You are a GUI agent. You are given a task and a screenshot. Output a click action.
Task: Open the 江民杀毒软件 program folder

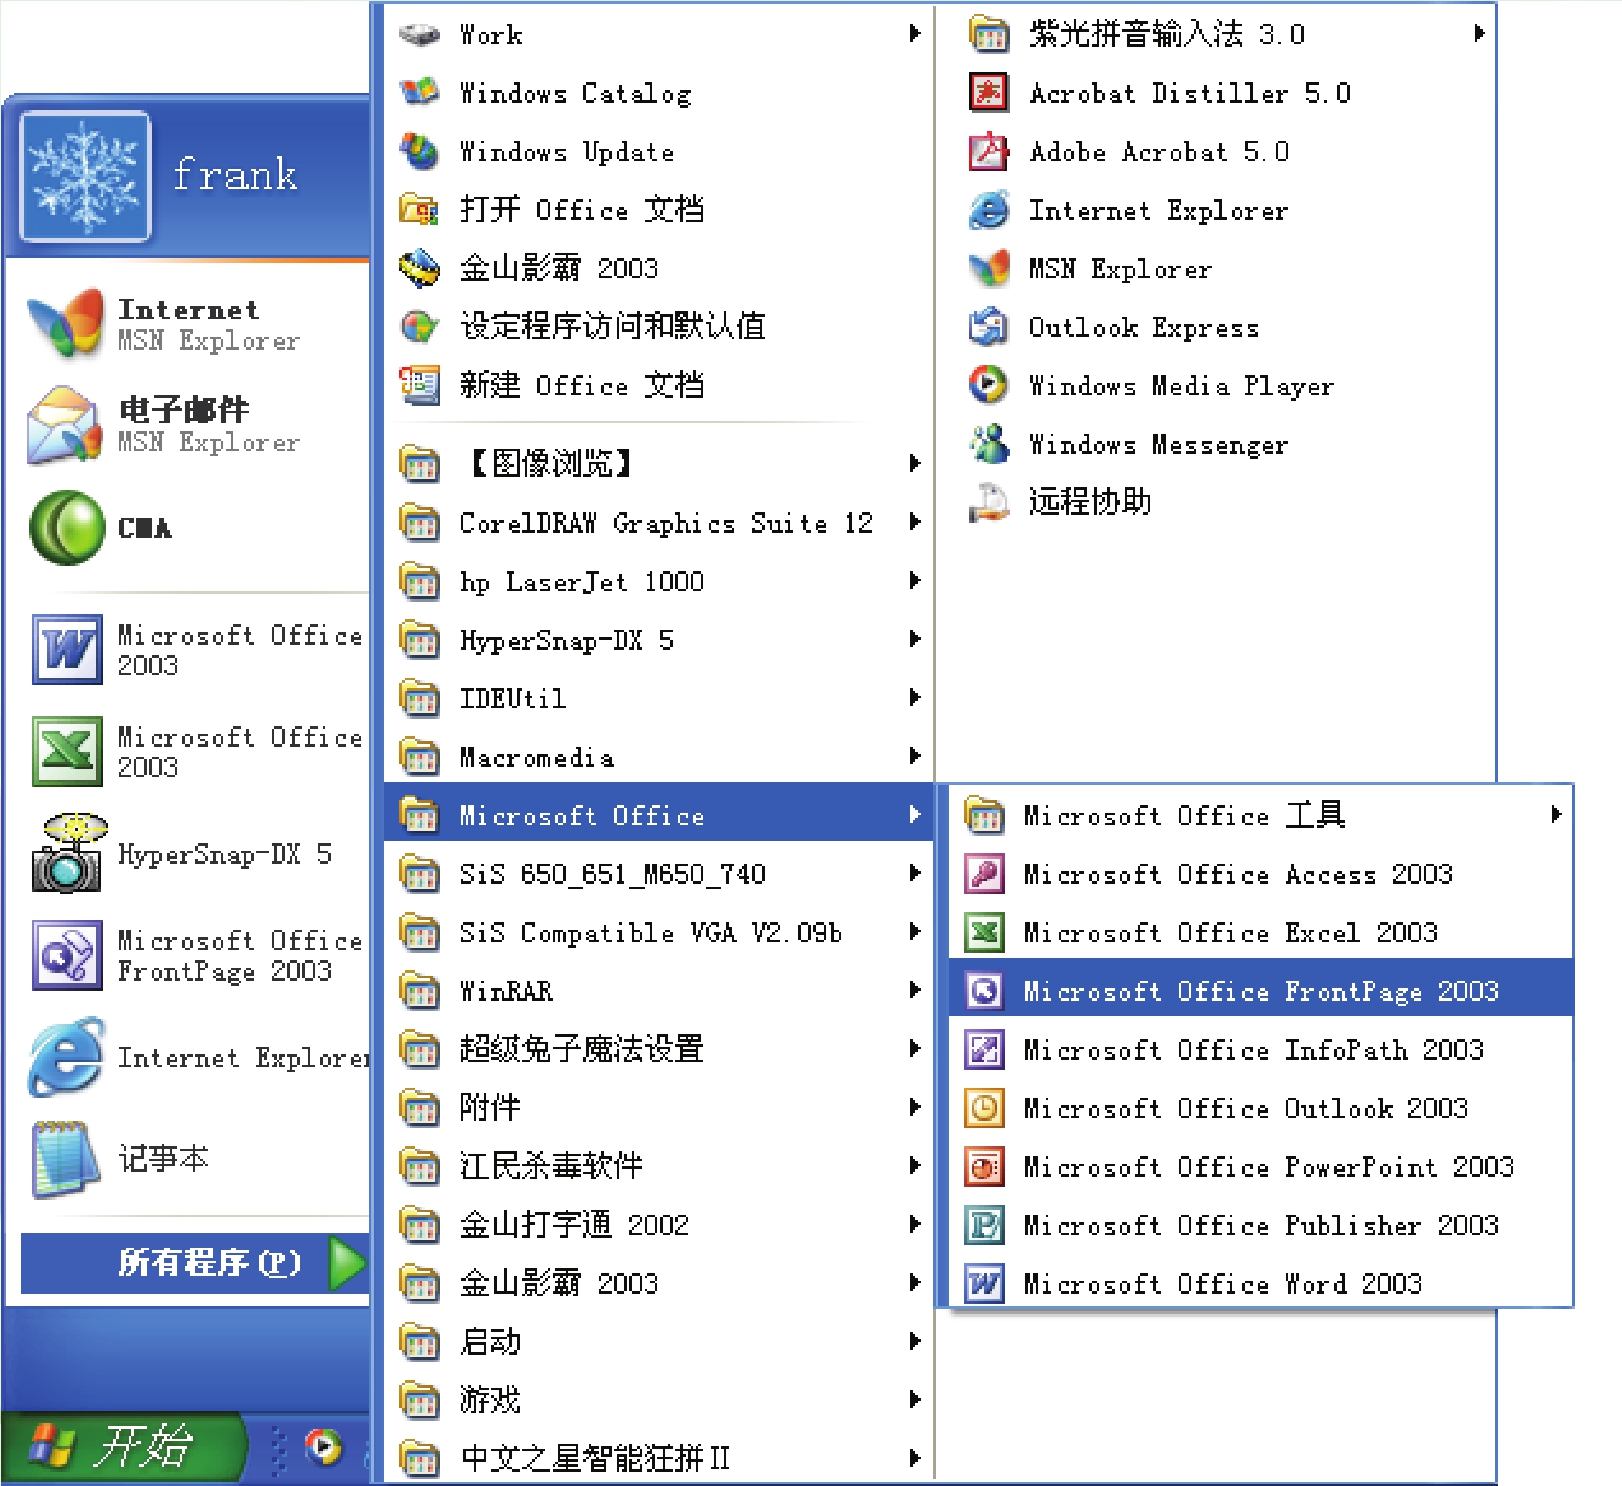coord(659,1166)
